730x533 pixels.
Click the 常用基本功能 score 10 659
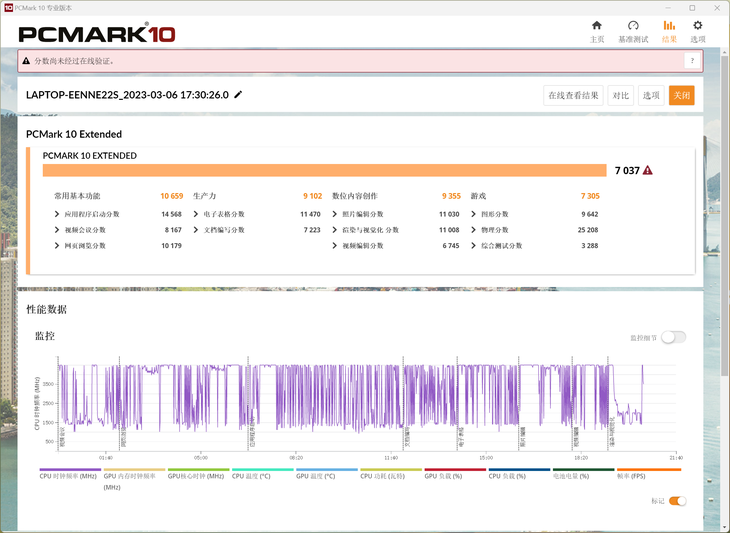(x=172, y=196)
